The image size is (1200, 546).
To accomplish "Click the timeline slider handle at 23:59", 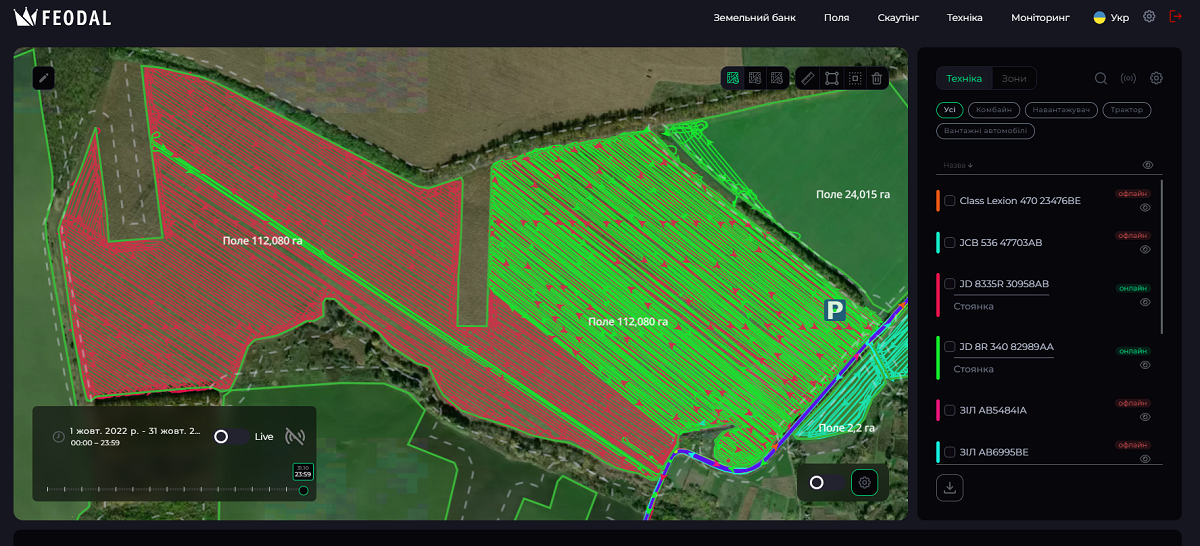I will 303,490.
